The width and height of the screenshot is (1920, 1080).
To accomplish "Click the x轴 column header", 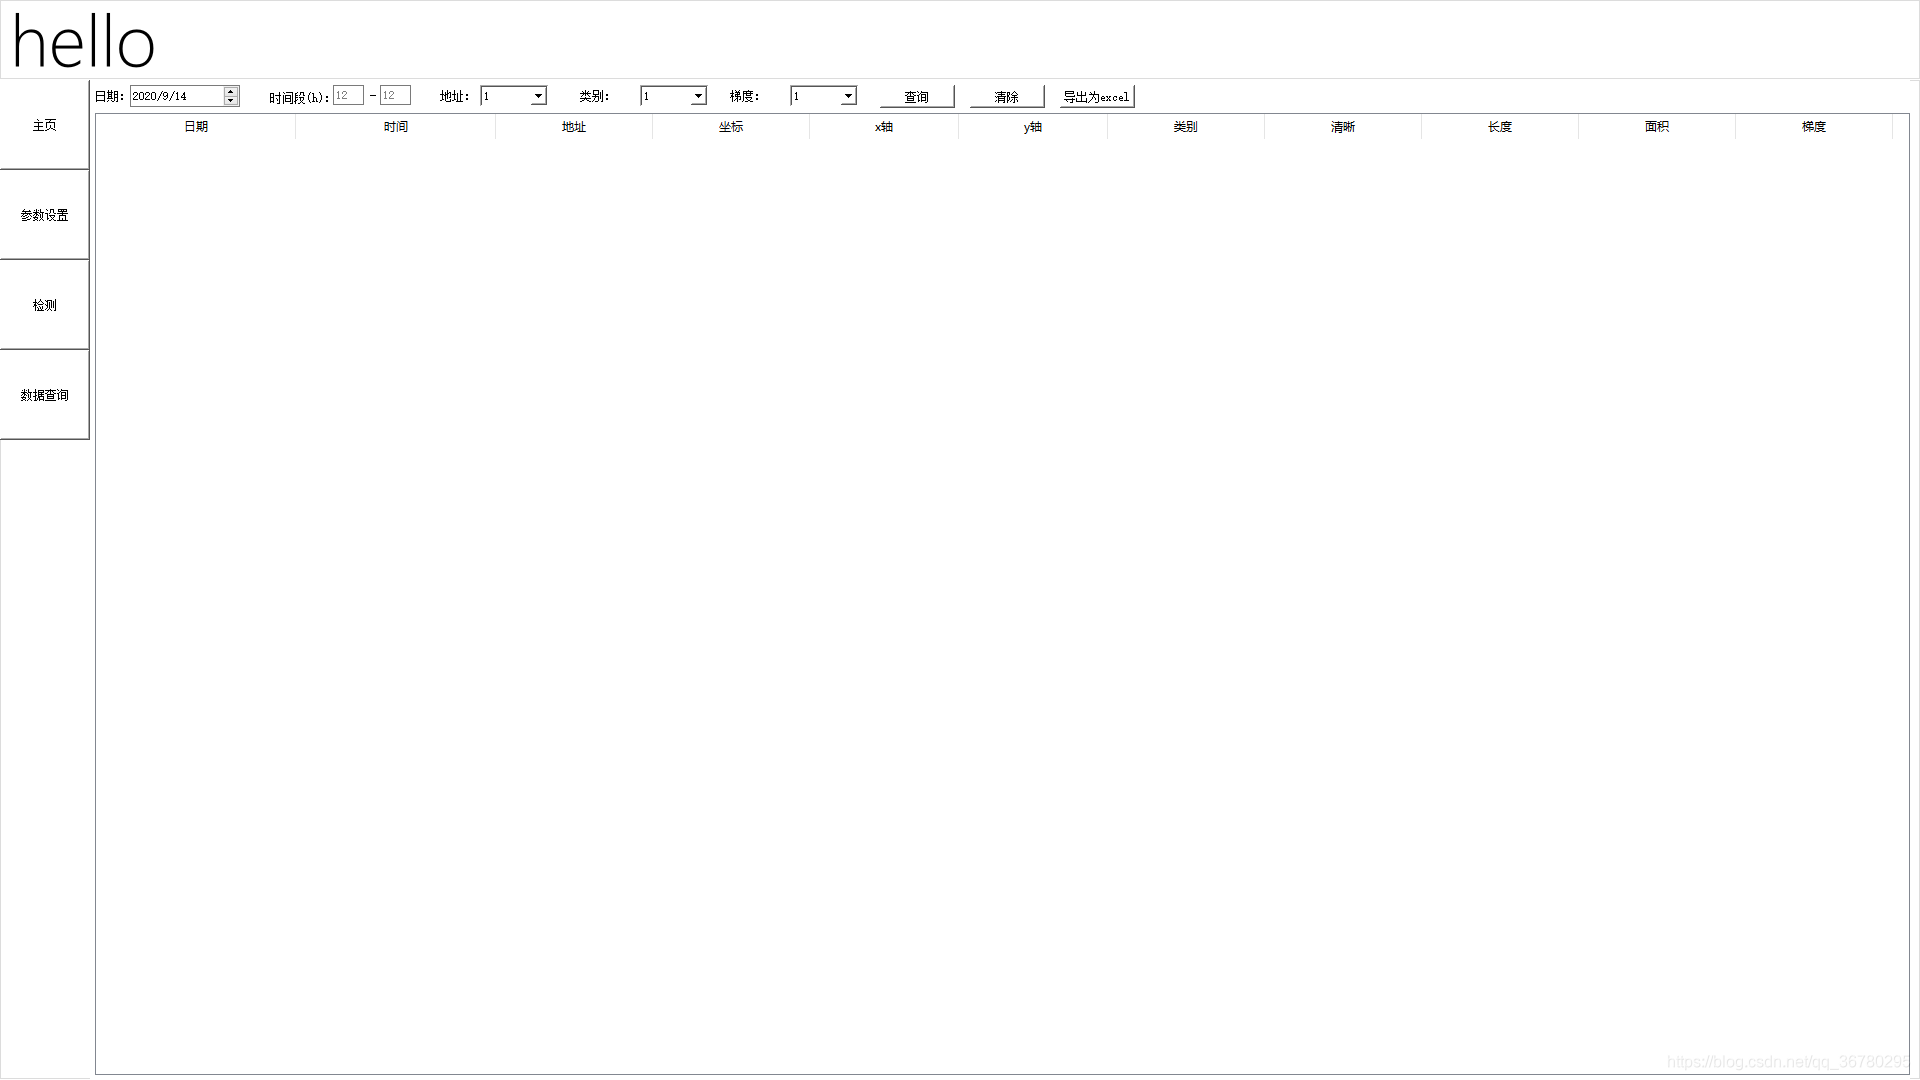I will click(883, 127).
